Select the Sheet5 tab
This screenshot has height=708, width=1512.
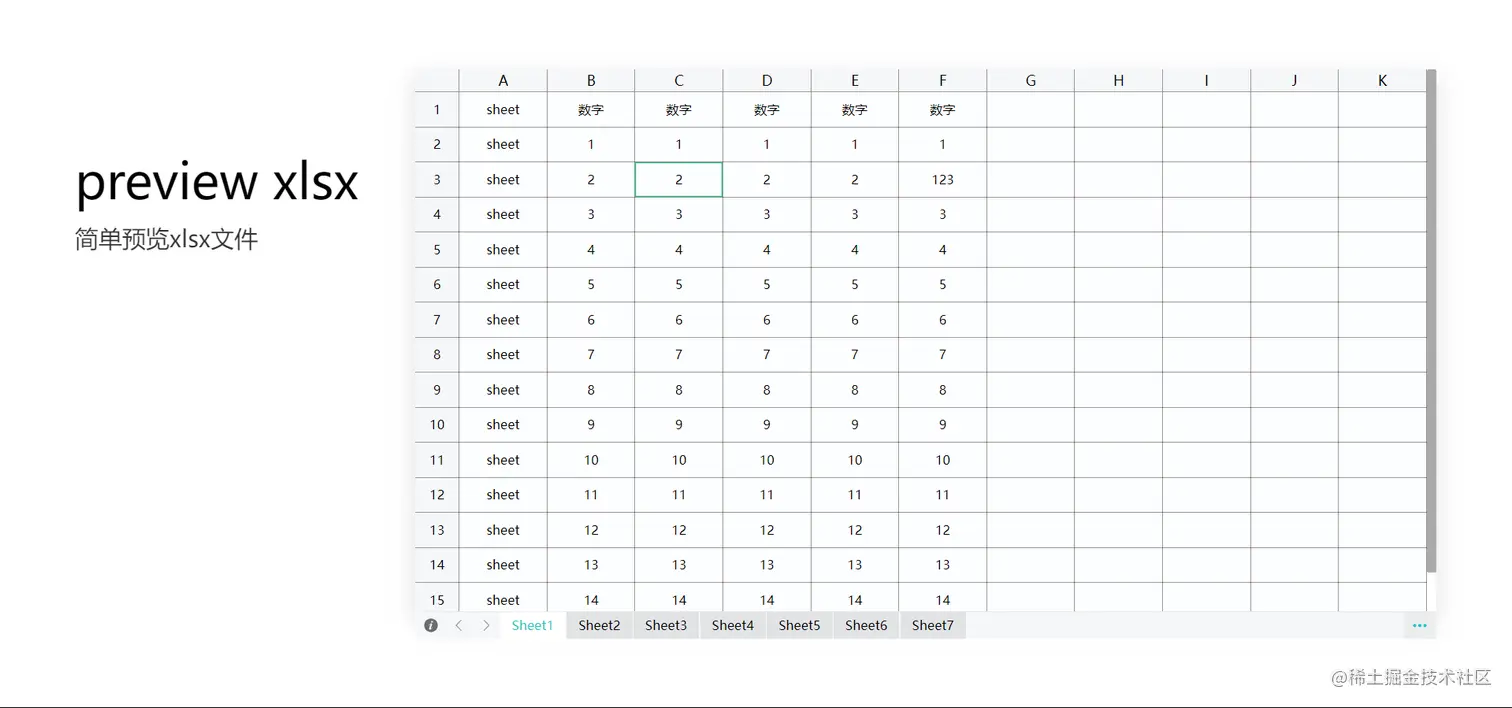[799, 625]
